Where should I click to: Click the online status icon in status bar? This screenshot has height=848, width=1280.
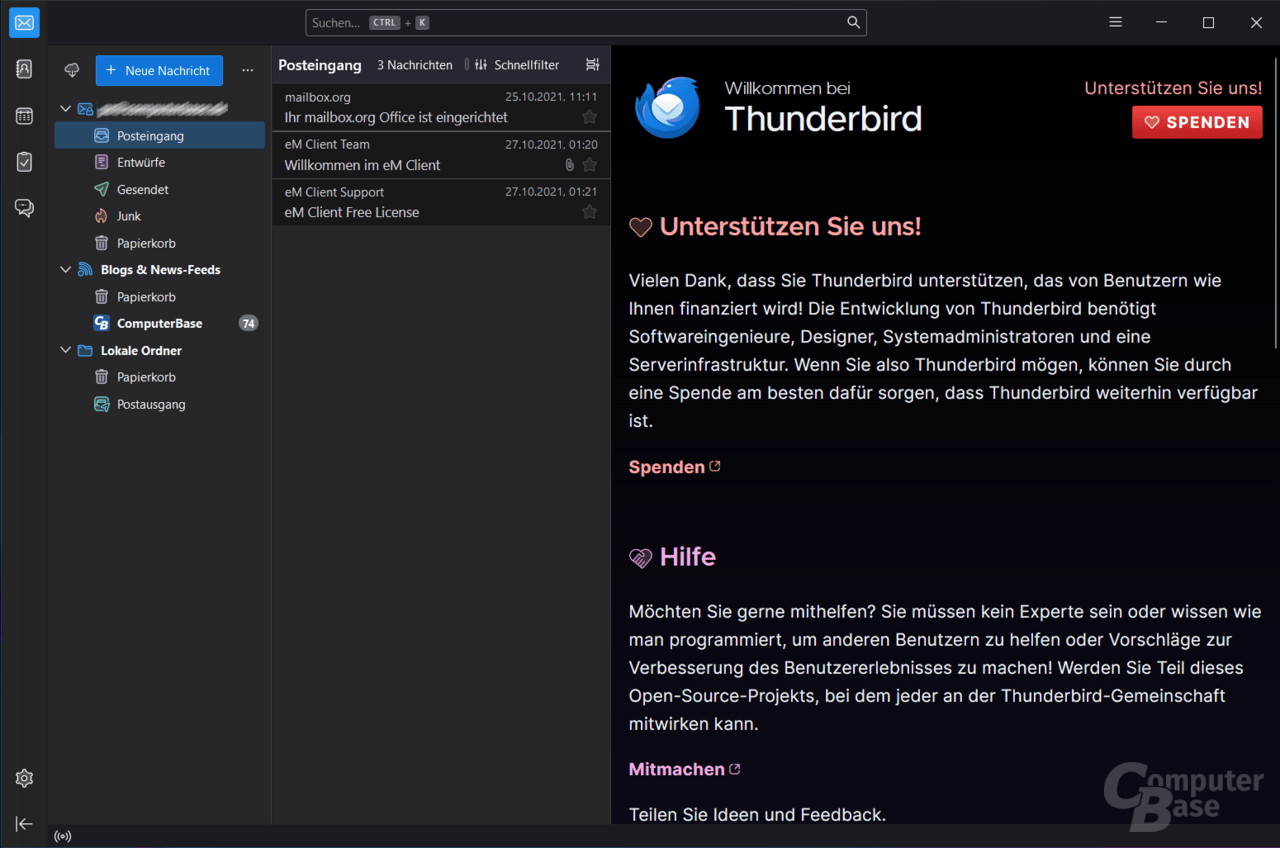[x=63, y=836]
